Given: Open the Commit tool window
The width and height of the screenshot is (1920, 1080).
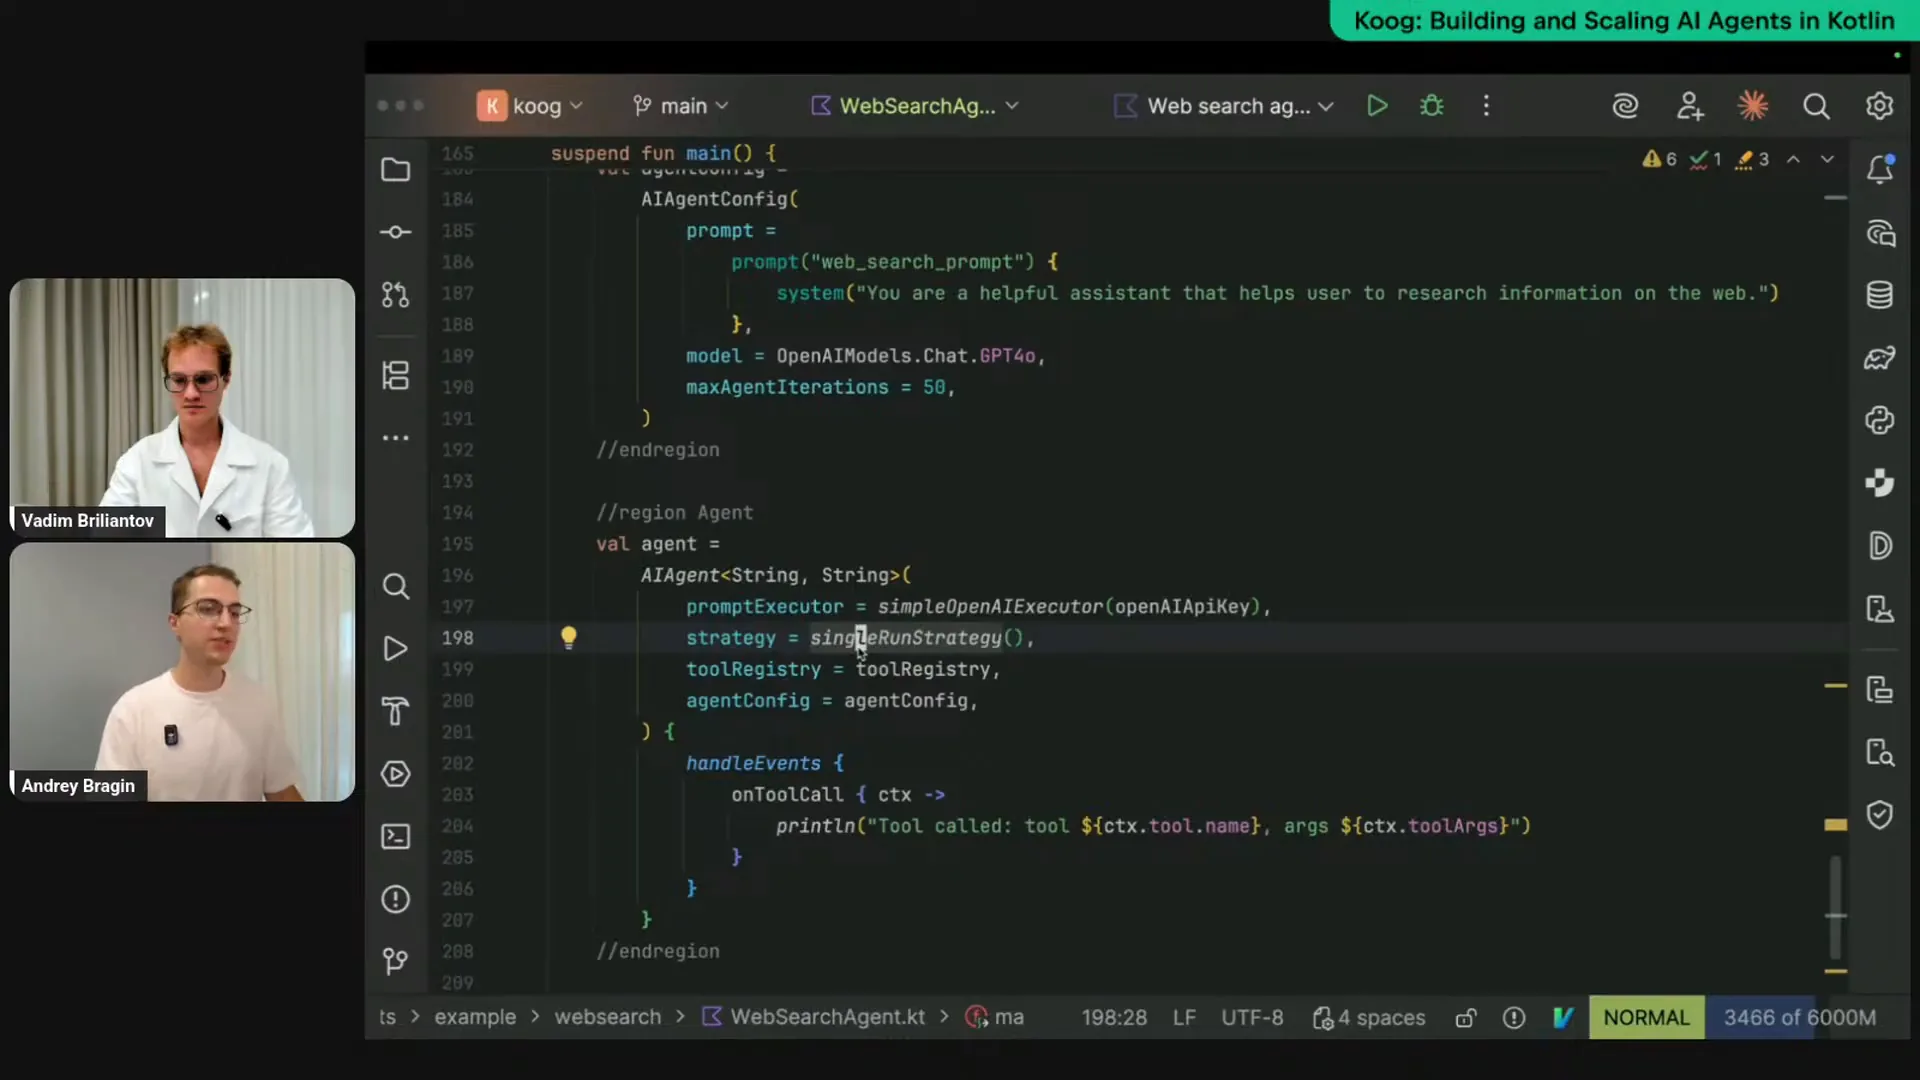Looking at the screenshot, I should point(396,232).
